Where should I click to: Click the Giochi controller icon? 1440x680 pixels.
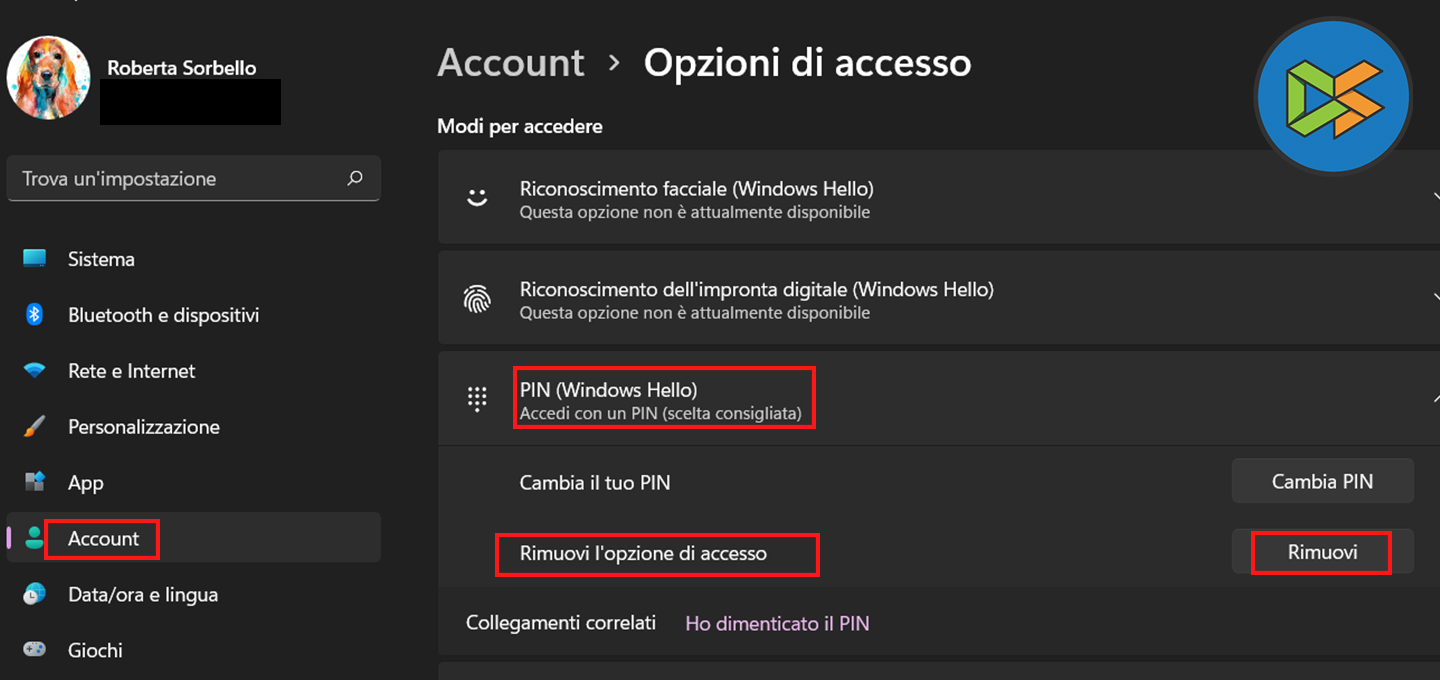coord(35,650)
